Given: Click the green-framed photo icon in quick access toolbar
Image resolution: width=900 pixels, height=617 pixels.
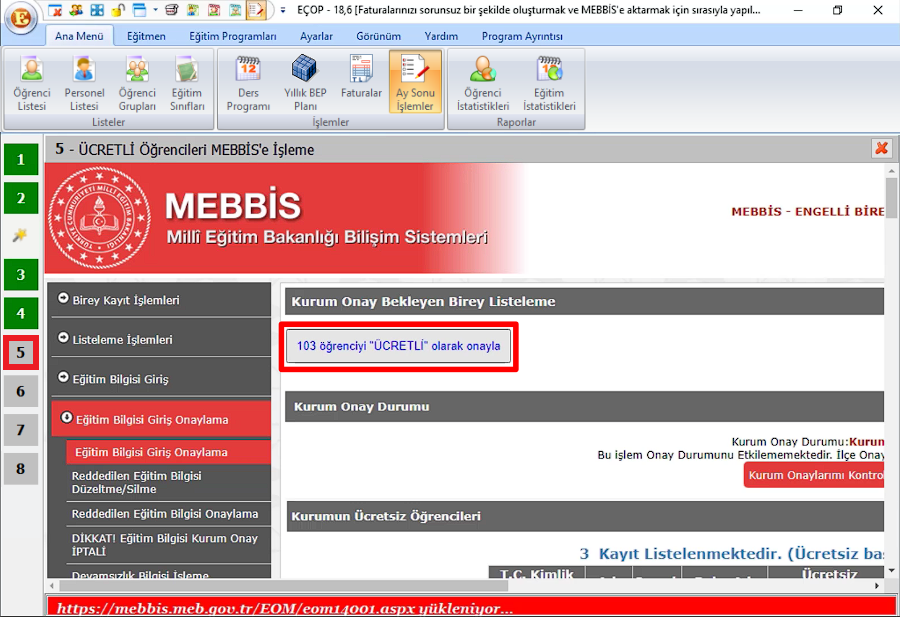Looking at the screenshot, I should (x=193, y=10).
